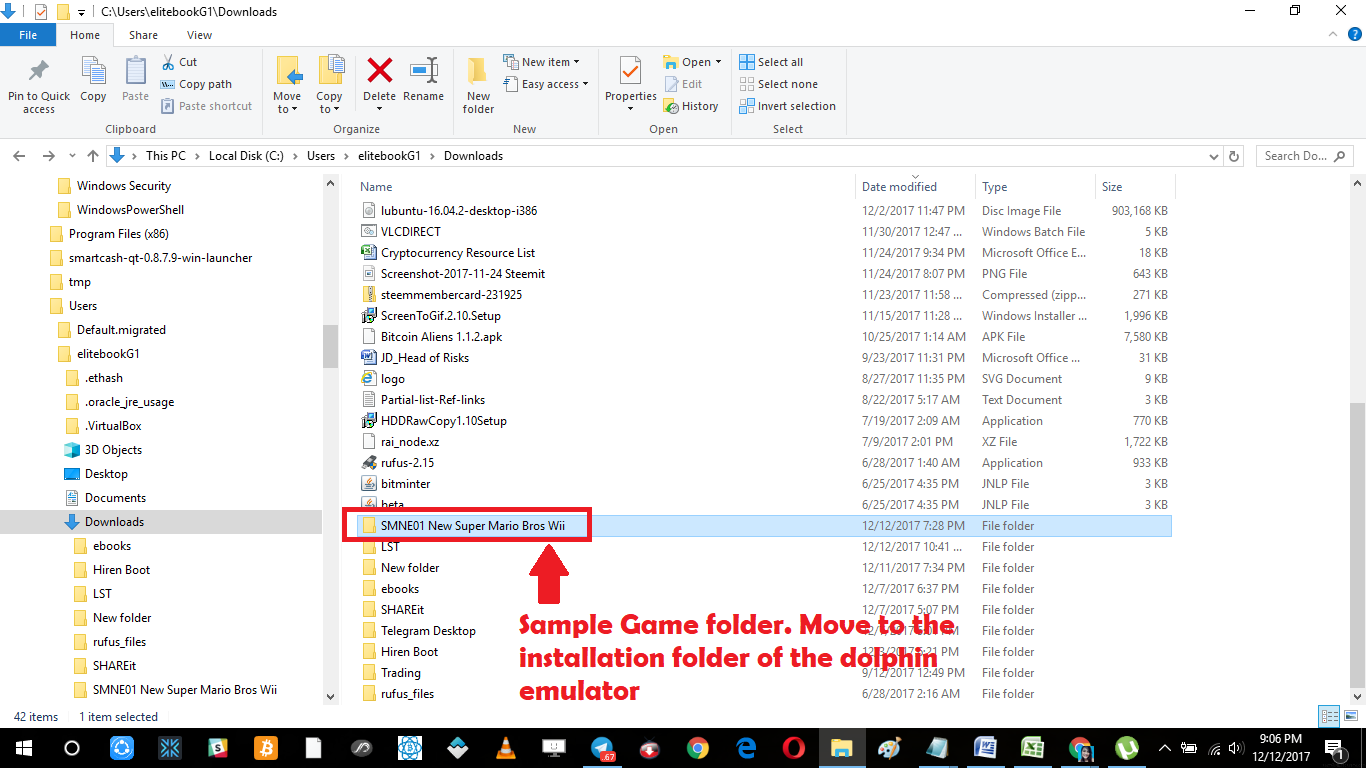Click the navigation pane vertical scrollbar thumb
Screen dimensions: 1366x768
click(x=330, y=346)
